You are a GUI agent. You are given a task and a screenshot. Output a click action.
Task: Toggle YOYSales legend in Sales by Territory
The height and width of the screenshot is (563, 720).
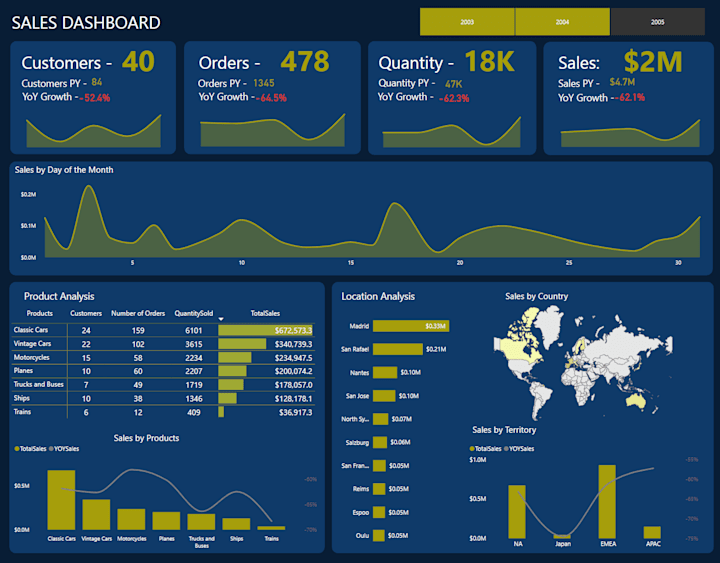519,449
